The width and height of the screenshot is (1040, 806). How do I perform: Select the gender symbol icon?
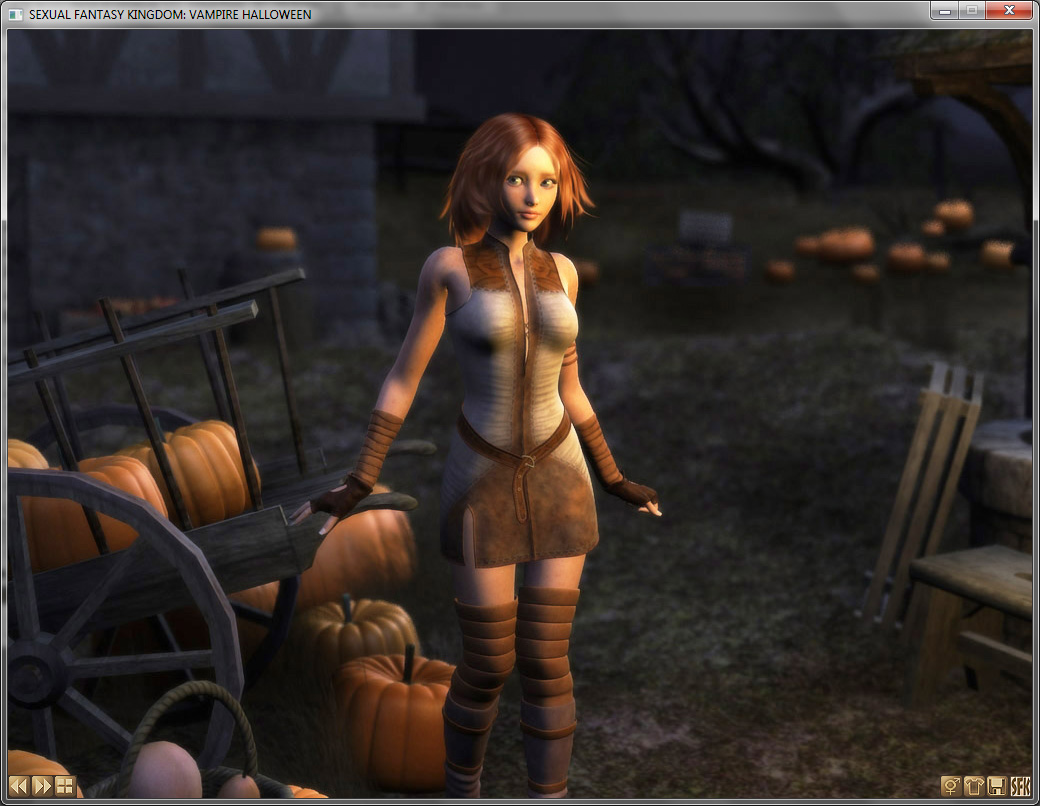point(950,786)
